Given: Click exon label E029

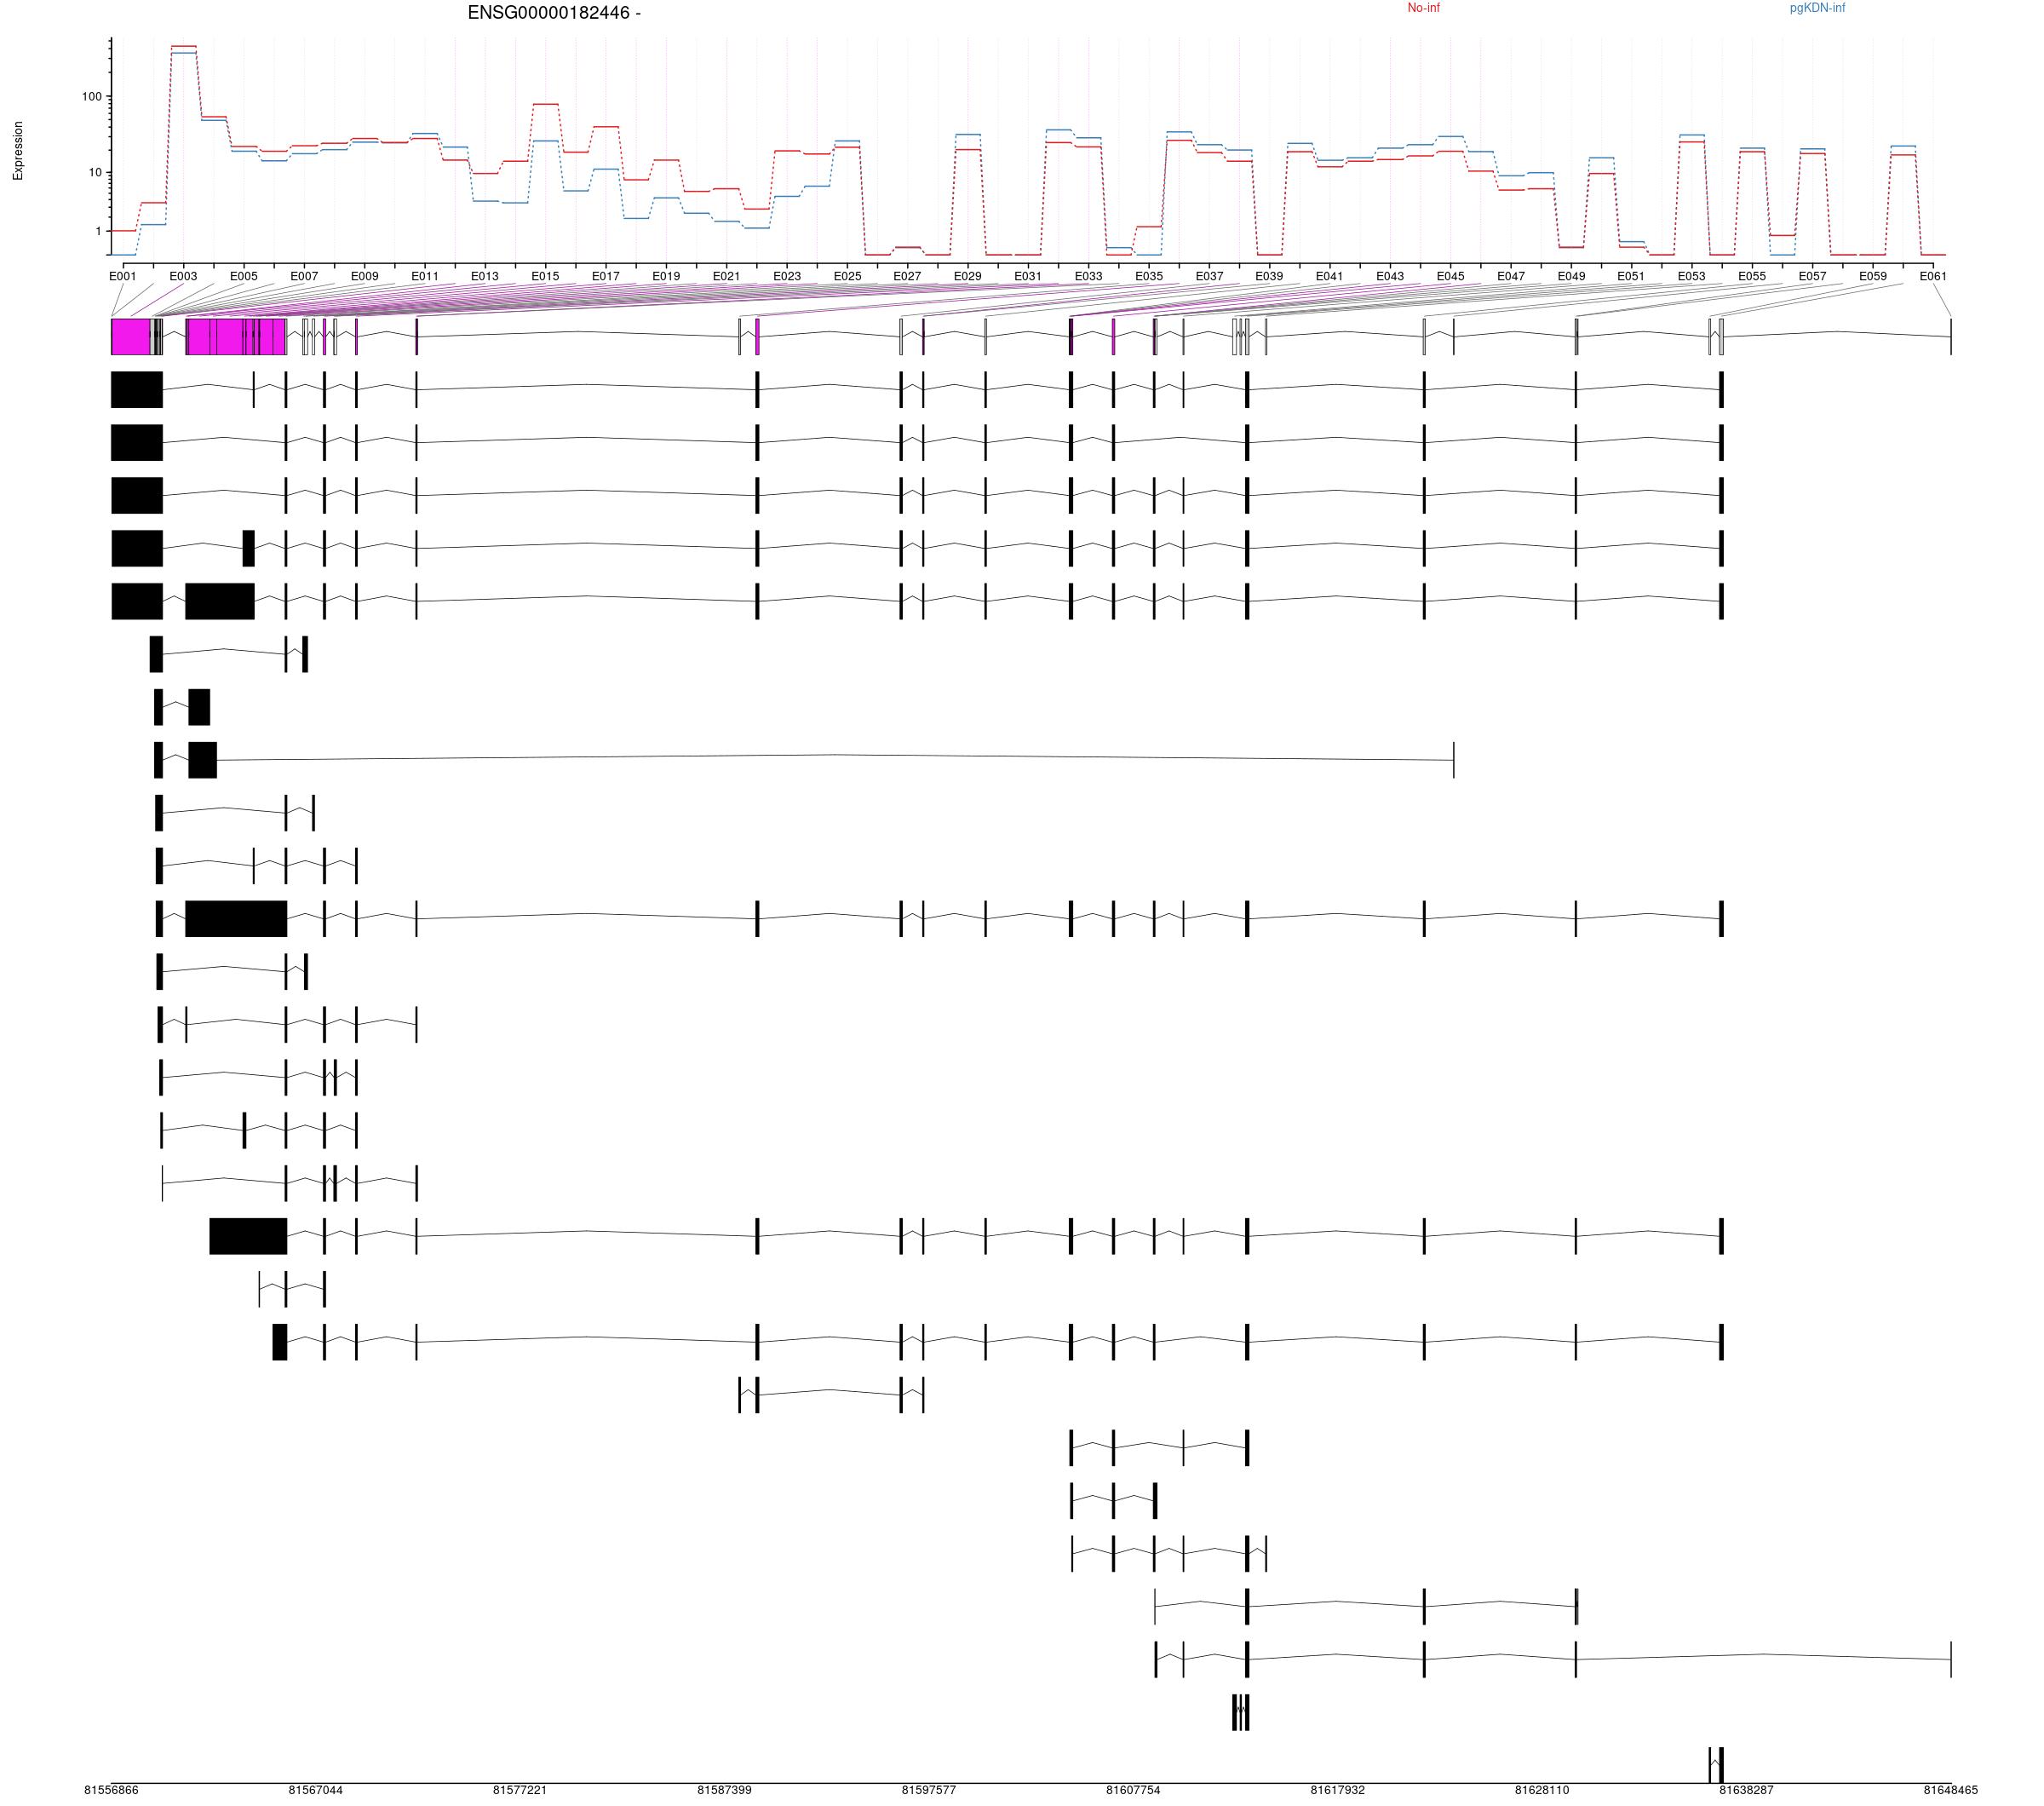Looking at the screenshot, I should (x=968, y=276).
